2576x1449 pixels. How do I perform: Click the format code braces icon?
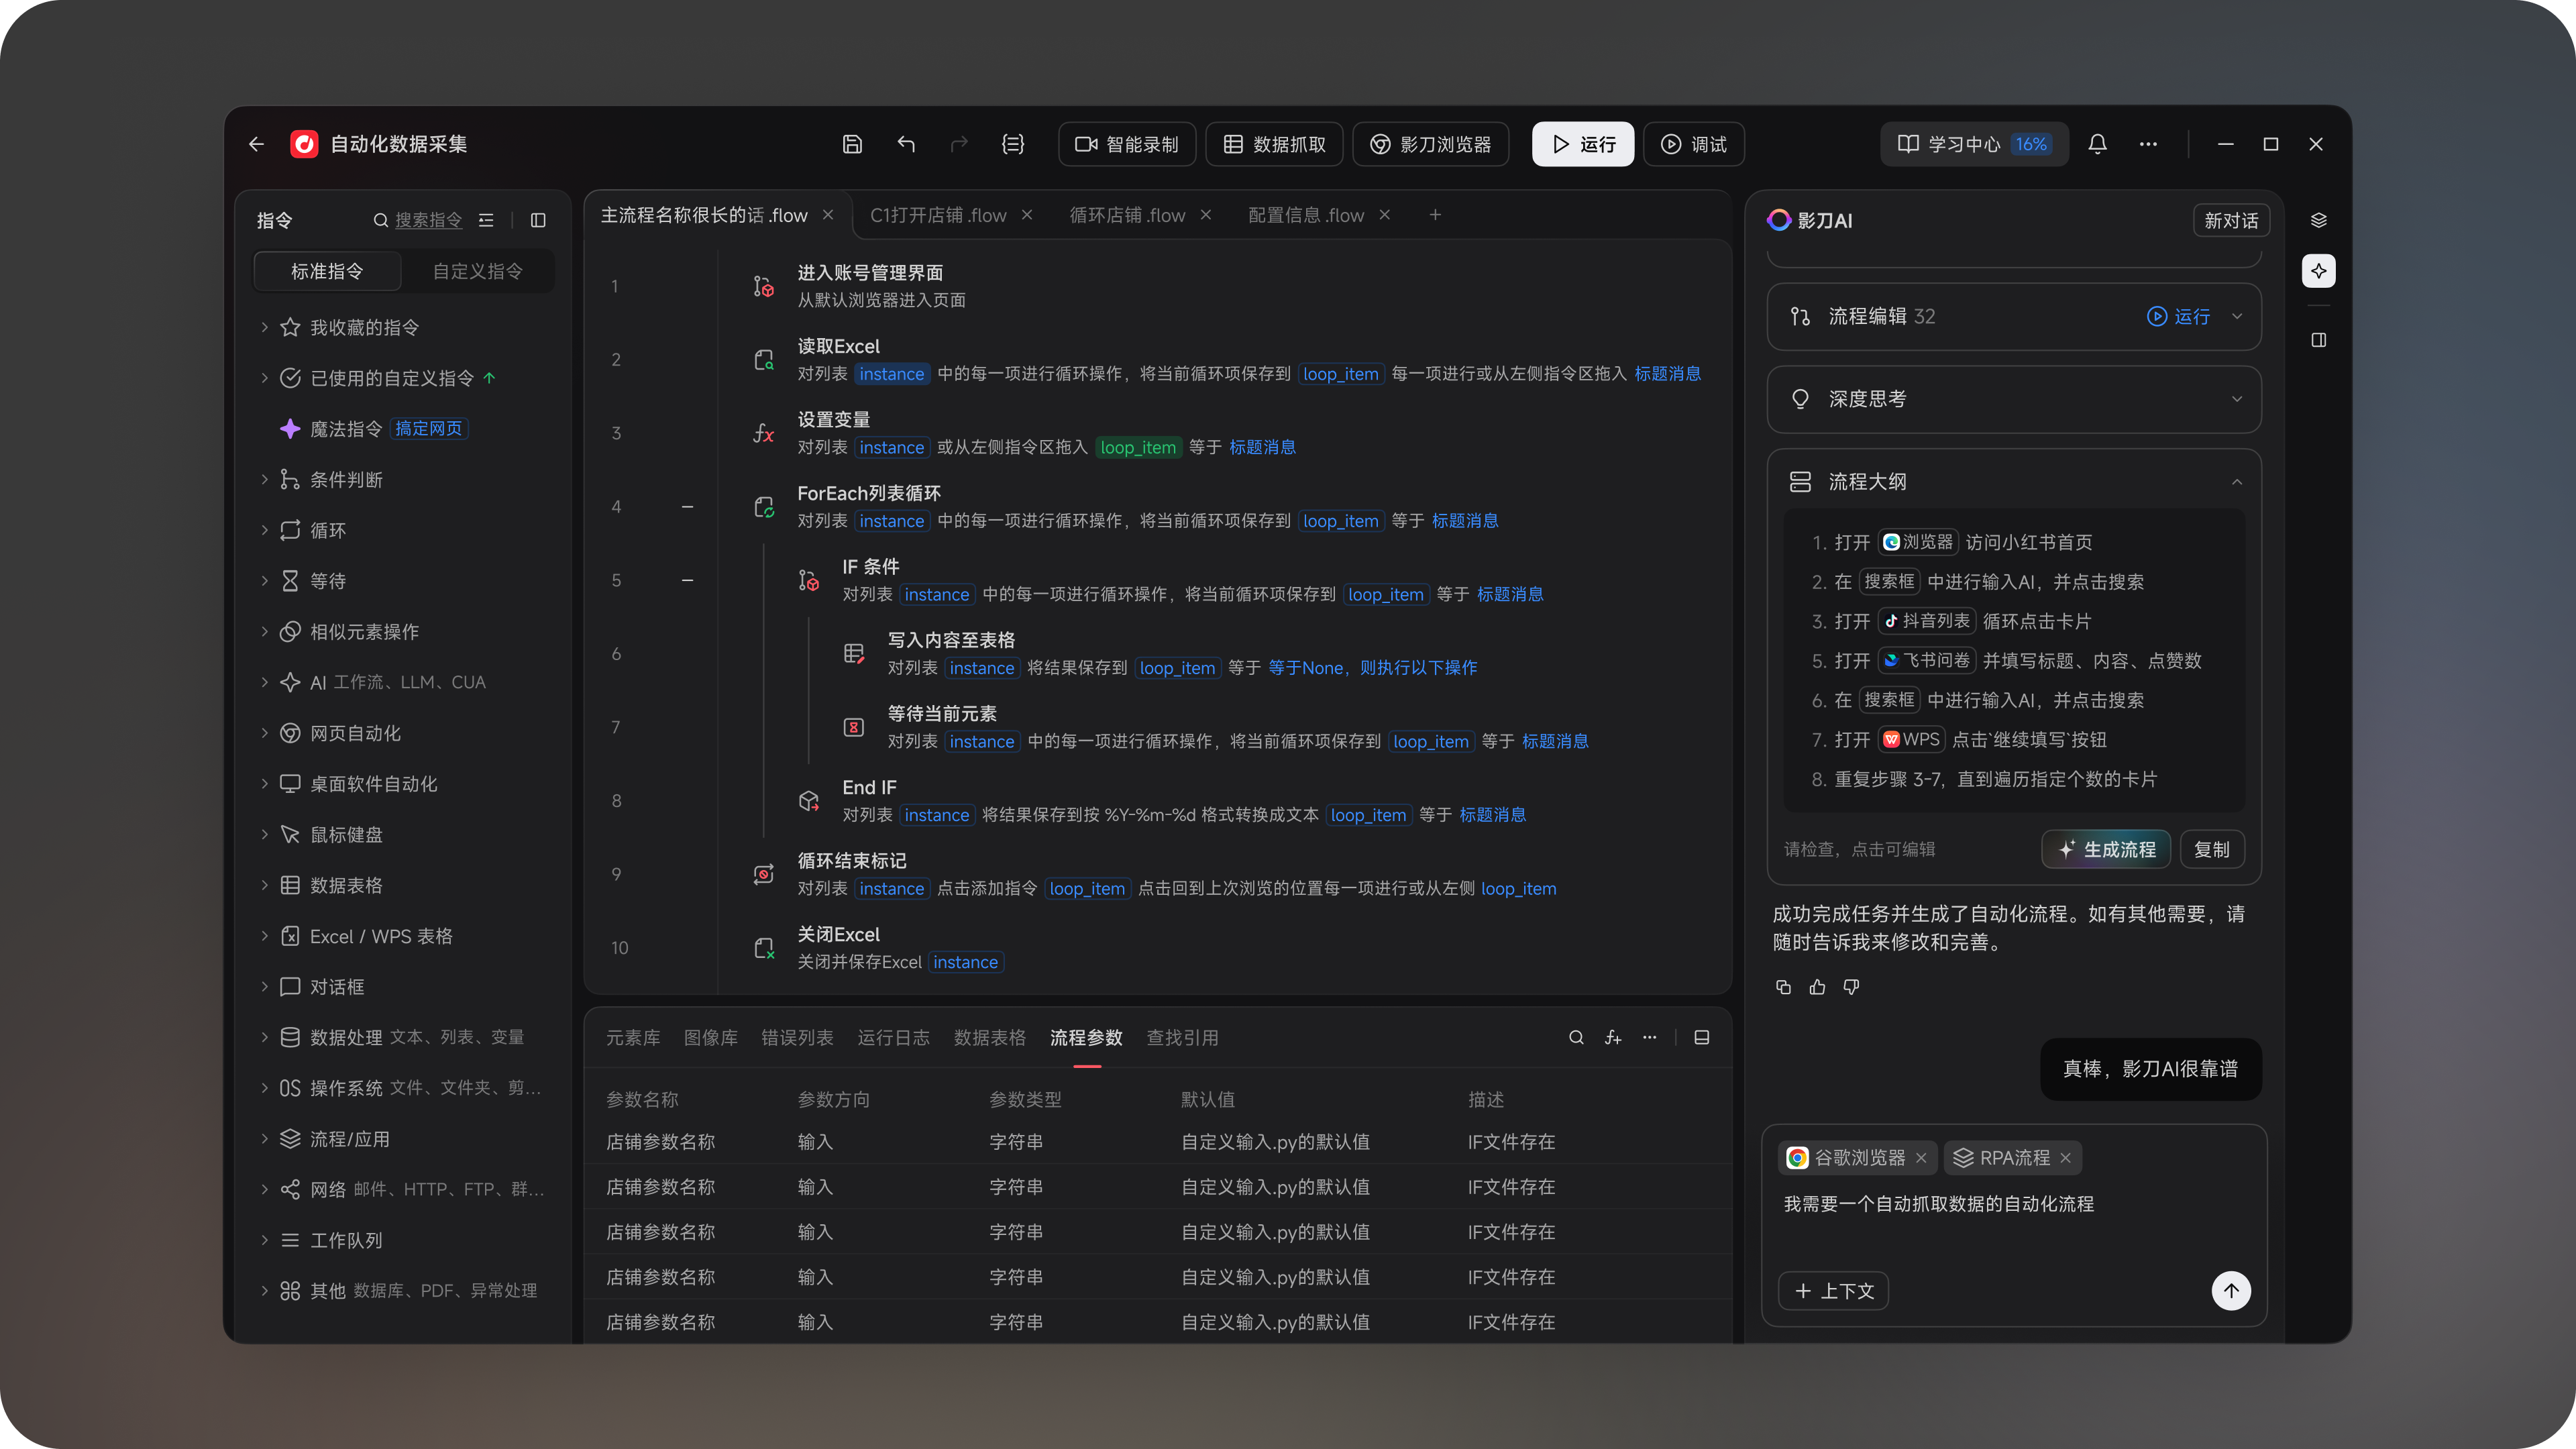click(x=1013, y=144)
